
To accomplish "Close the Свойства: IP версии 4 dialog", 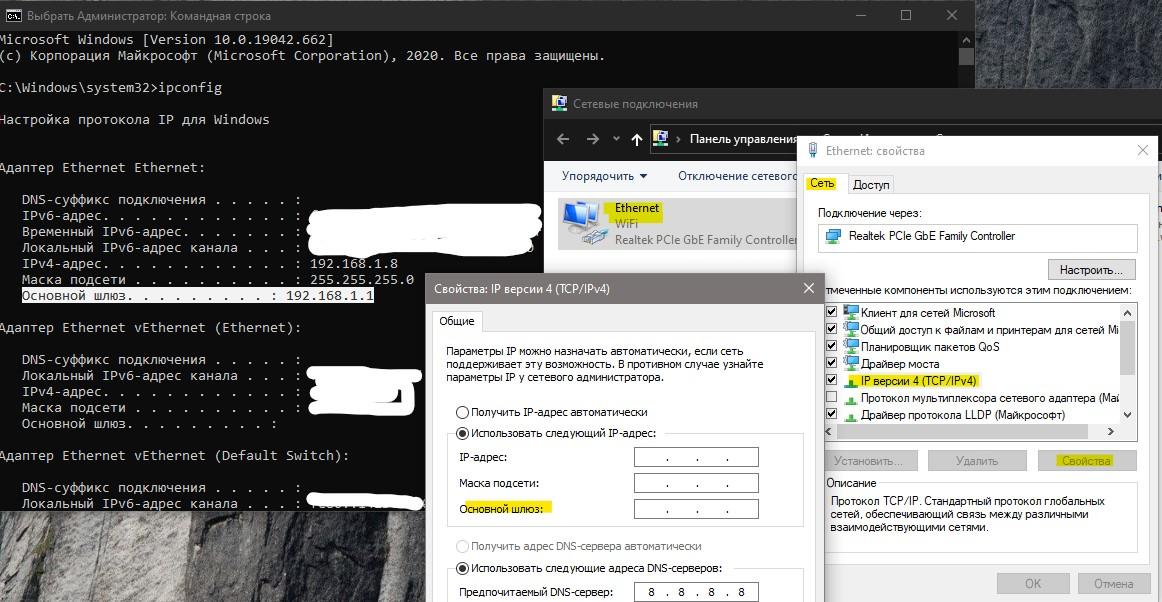I will 808,288.
